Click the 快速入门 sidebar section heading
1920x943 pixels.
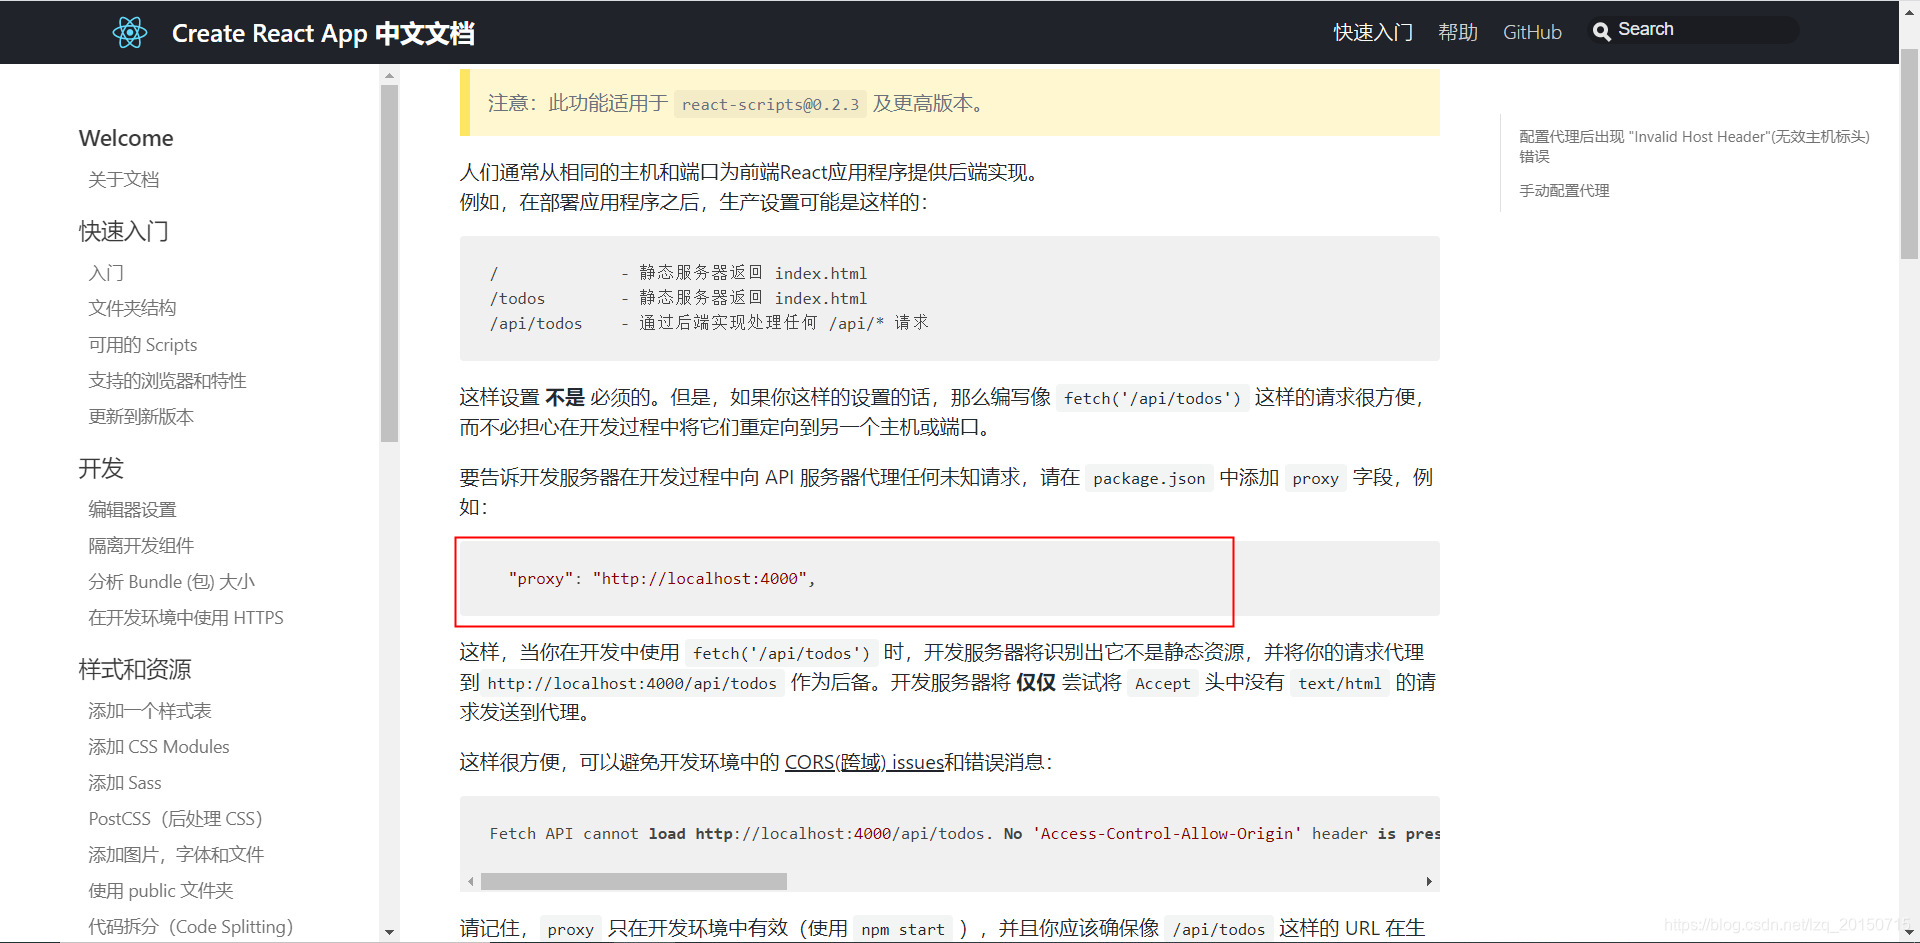[124, 231]
